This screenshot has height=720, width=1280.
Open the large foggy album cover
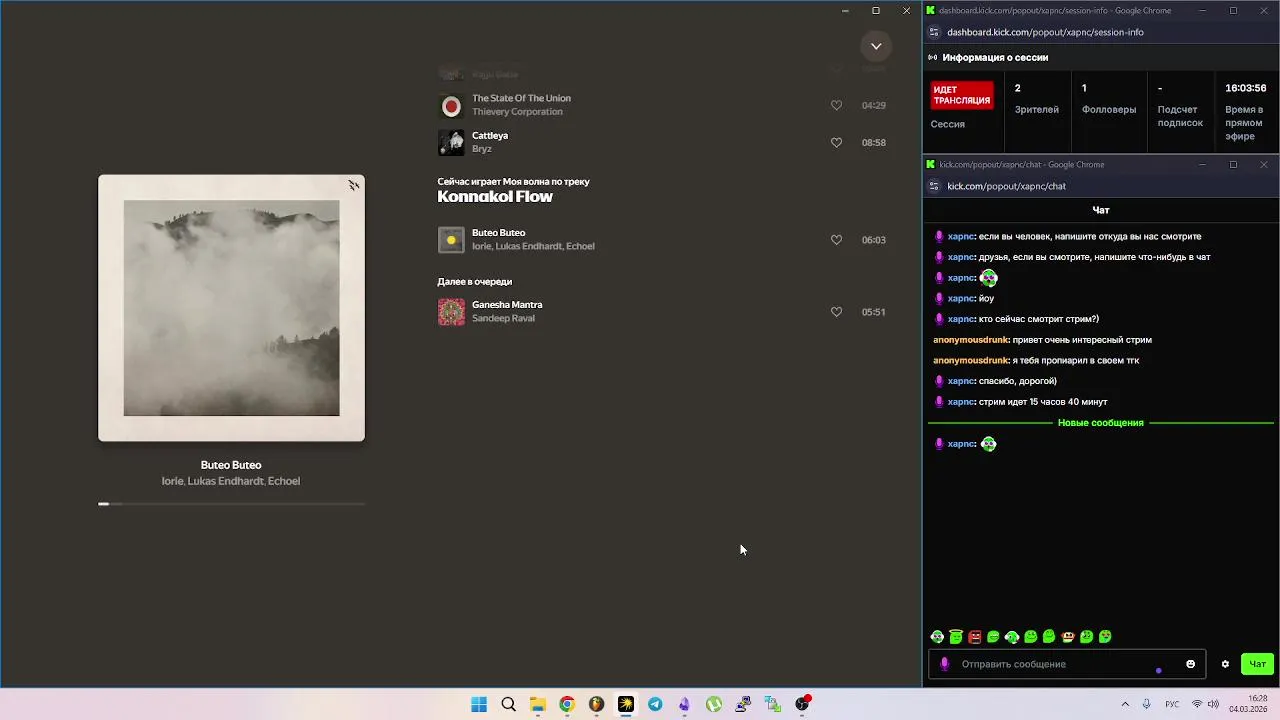pos(231,308)
